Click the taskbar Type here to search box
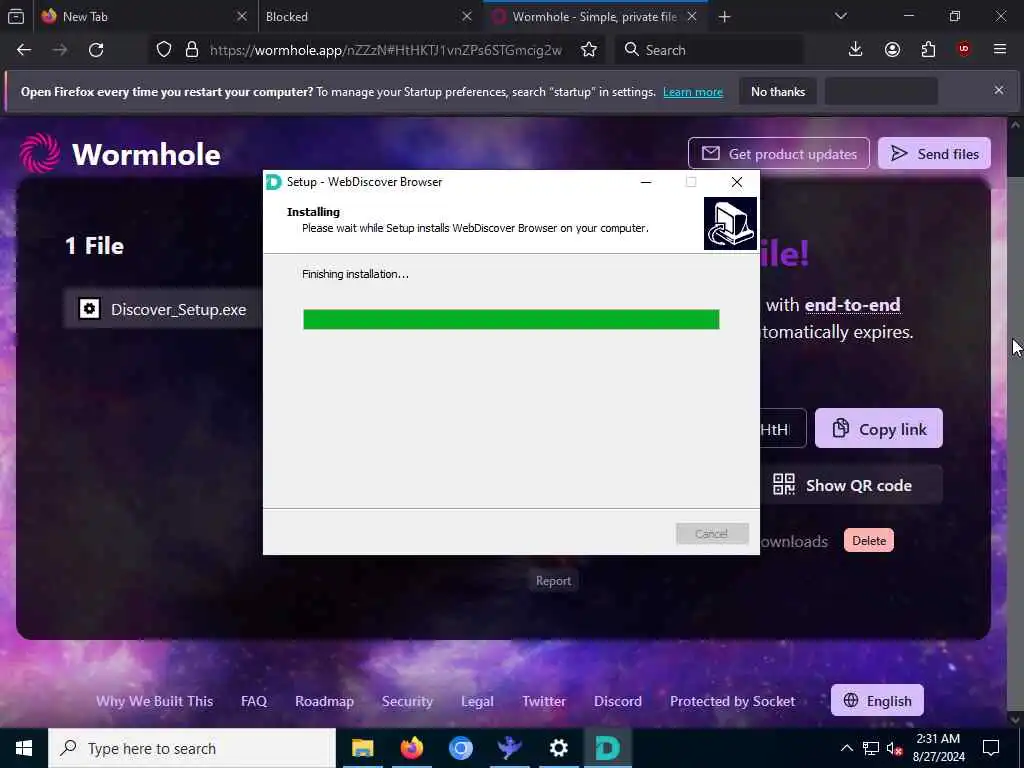The height and width of the screenshot is (768, 1024). (192, 748)
